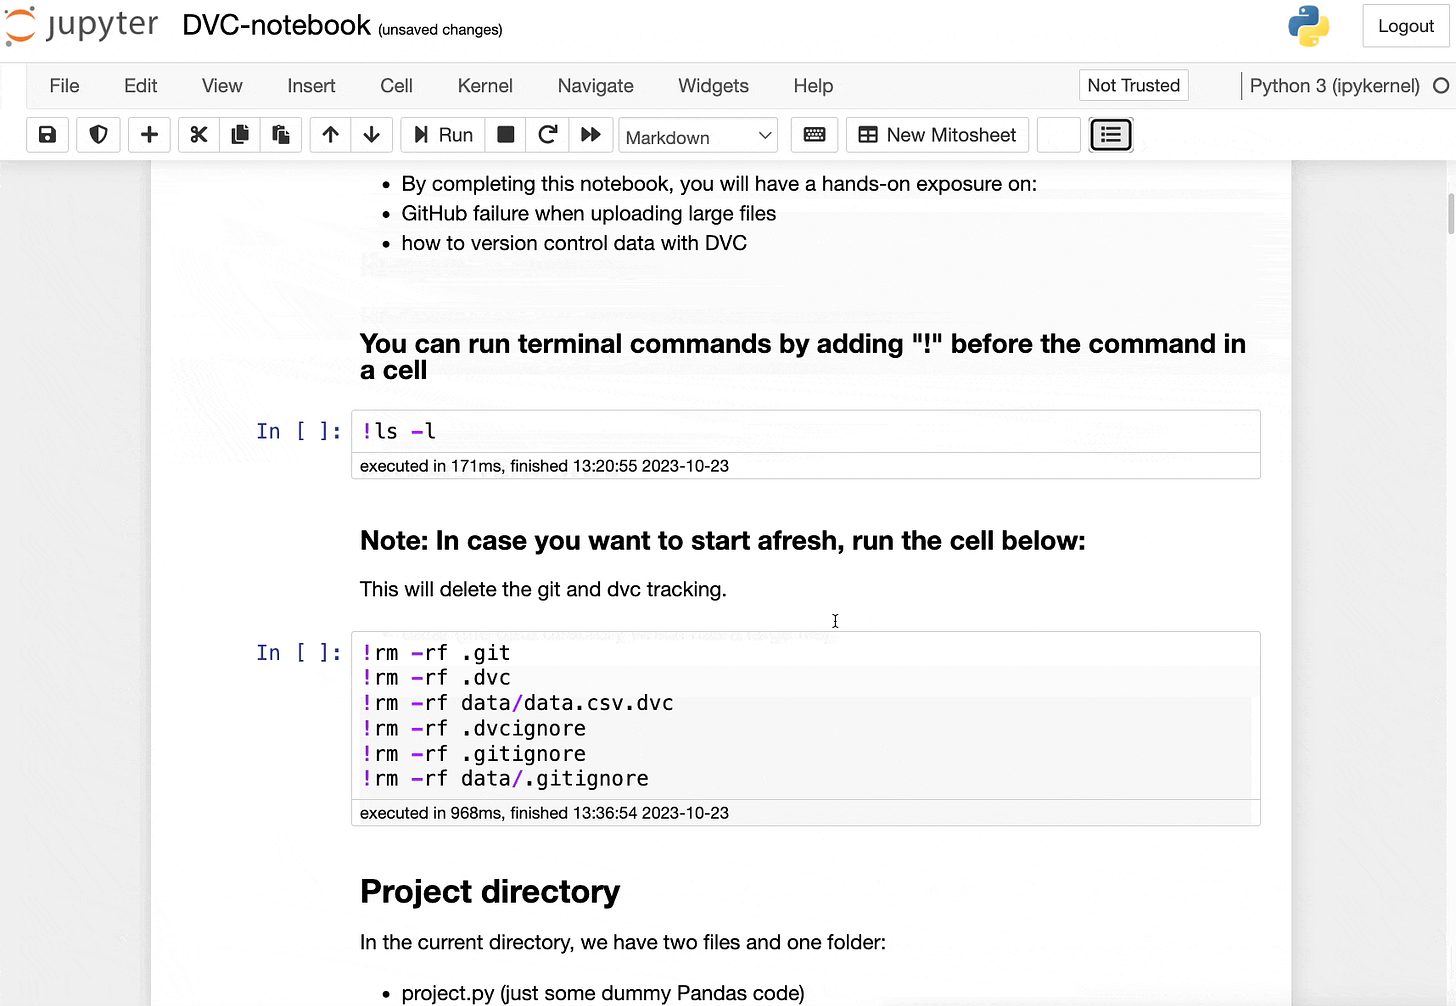Click 'This will delete the git and dvc tracking.'

tap(543, 589)
